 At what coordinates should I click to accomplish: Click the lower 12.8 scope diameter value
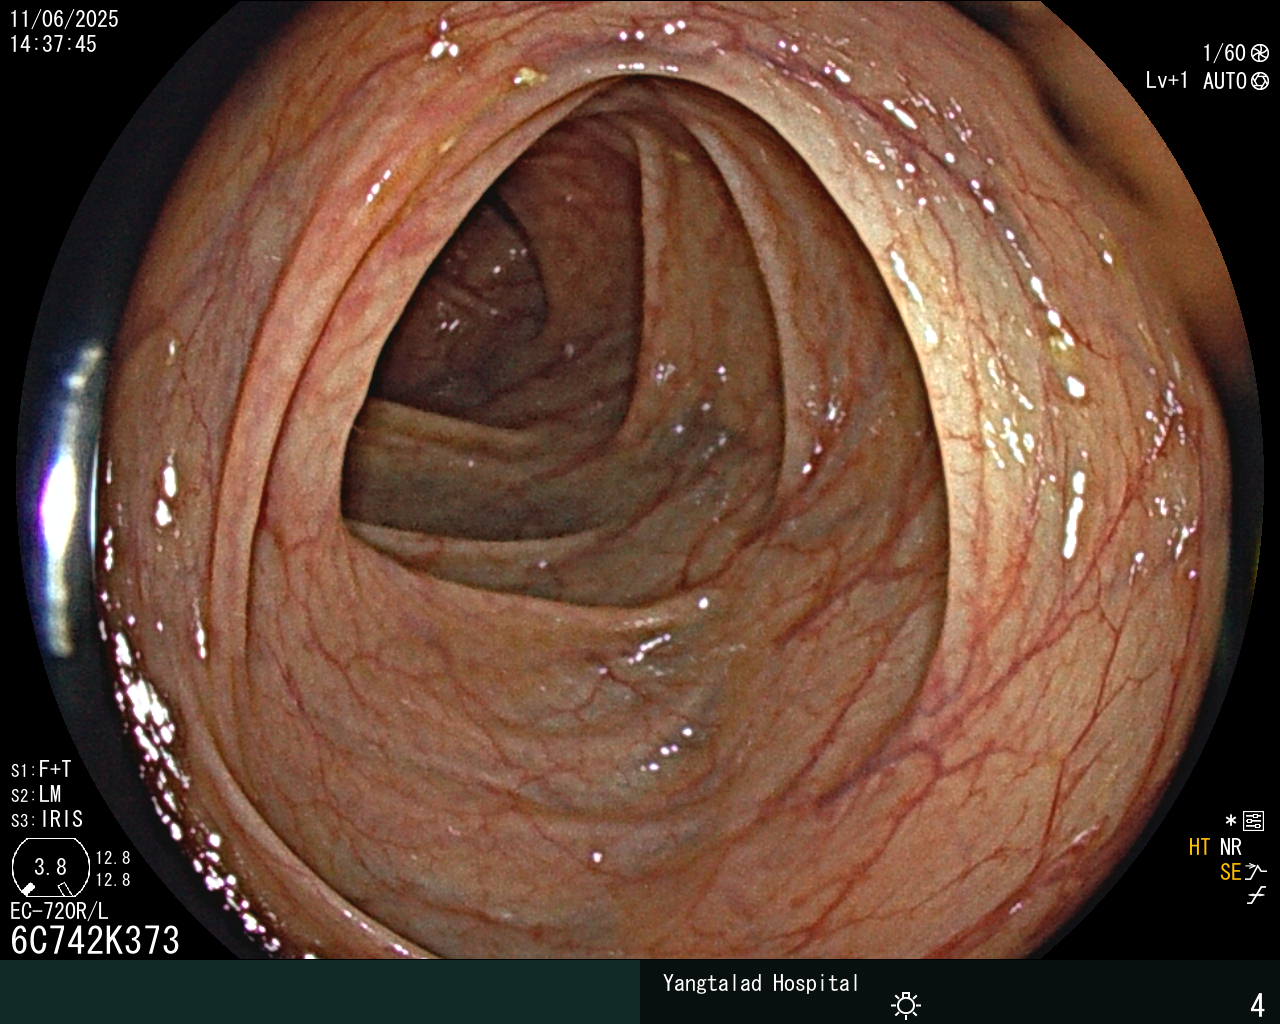point(113,880)
